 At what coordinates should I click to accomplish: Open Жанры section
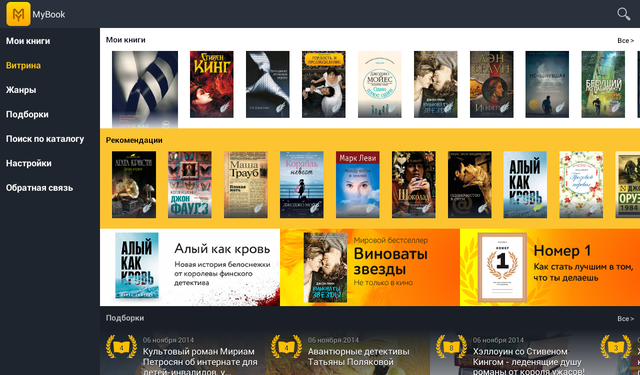(21, 90)
